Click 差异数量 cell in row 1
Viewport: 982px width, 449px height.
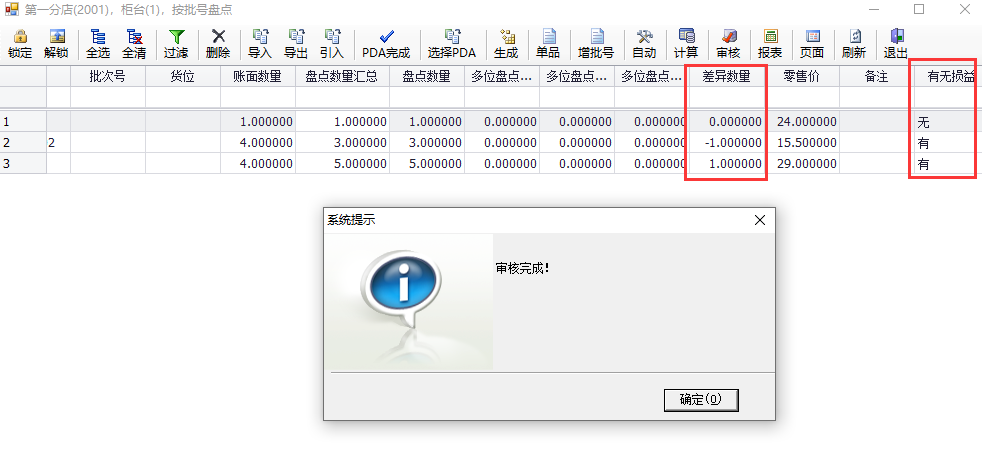(727, 122)
